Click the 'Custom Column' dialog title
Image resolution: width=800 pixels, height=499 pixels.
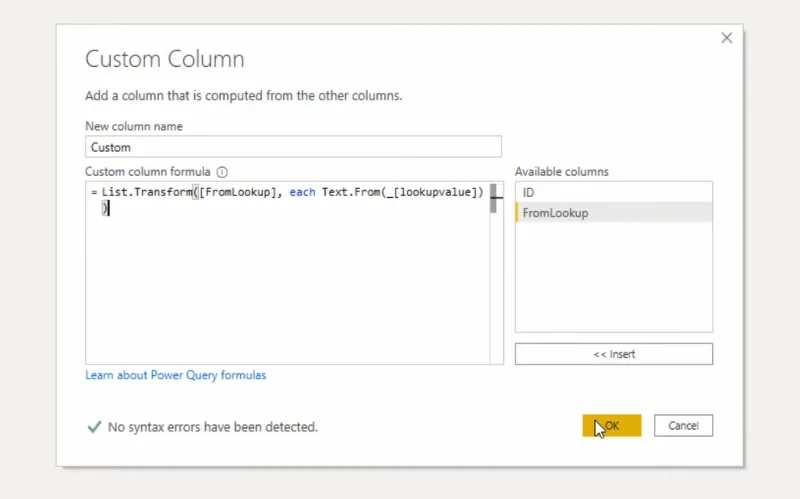click(x=165, y=59)
